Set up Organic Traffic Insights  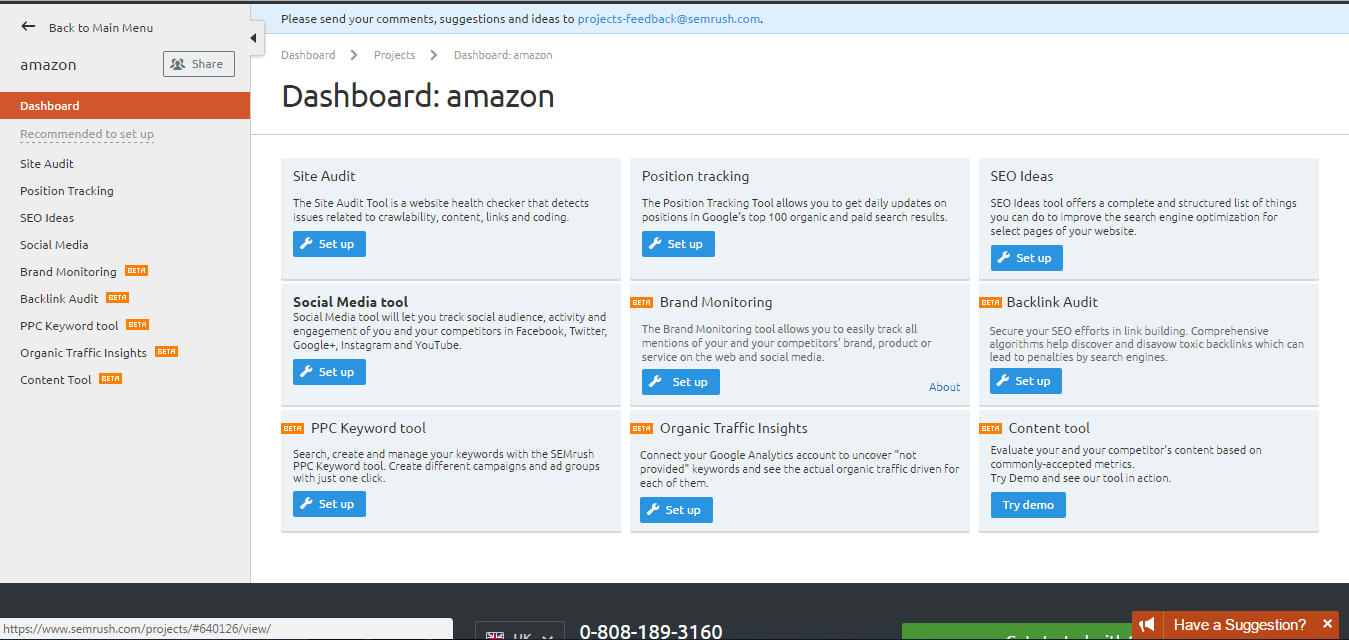676,510
